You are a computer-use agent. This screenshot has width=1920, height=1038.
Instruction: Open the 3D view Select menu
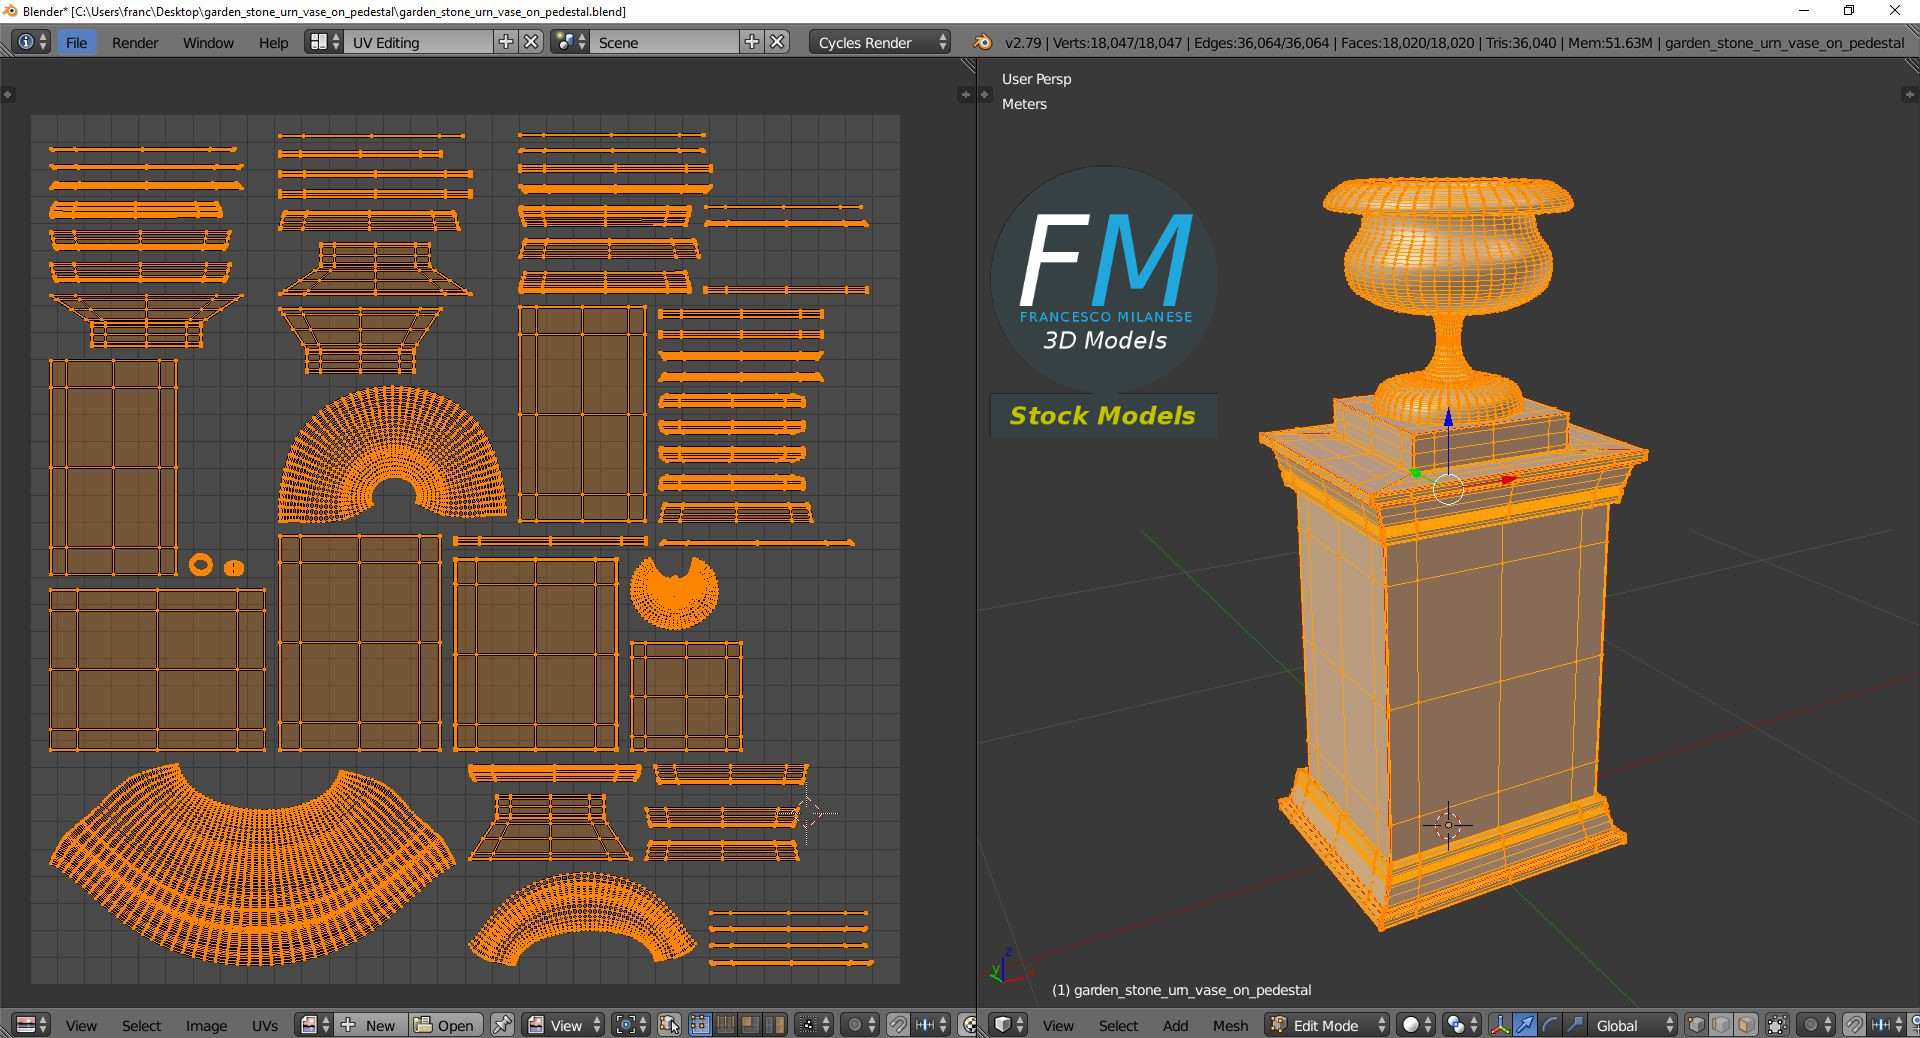coord(1118,1025)
